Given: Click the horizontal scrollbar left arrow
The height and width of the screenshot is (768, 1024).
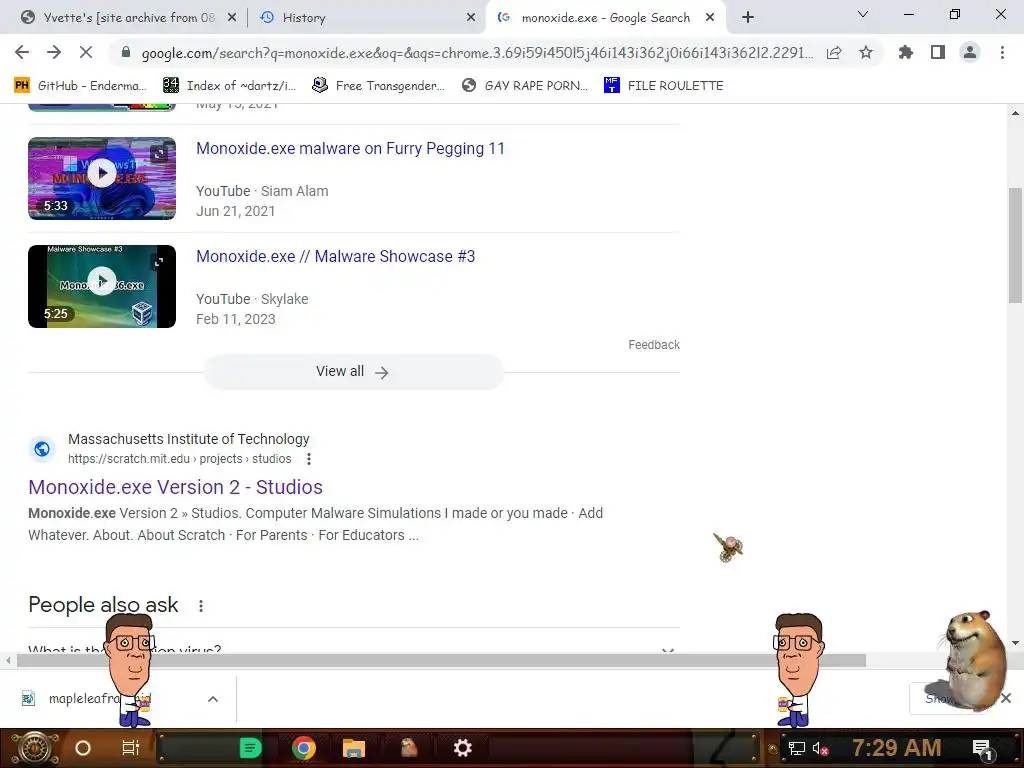Looking at the screenshot, I should [x=8, y=661].
